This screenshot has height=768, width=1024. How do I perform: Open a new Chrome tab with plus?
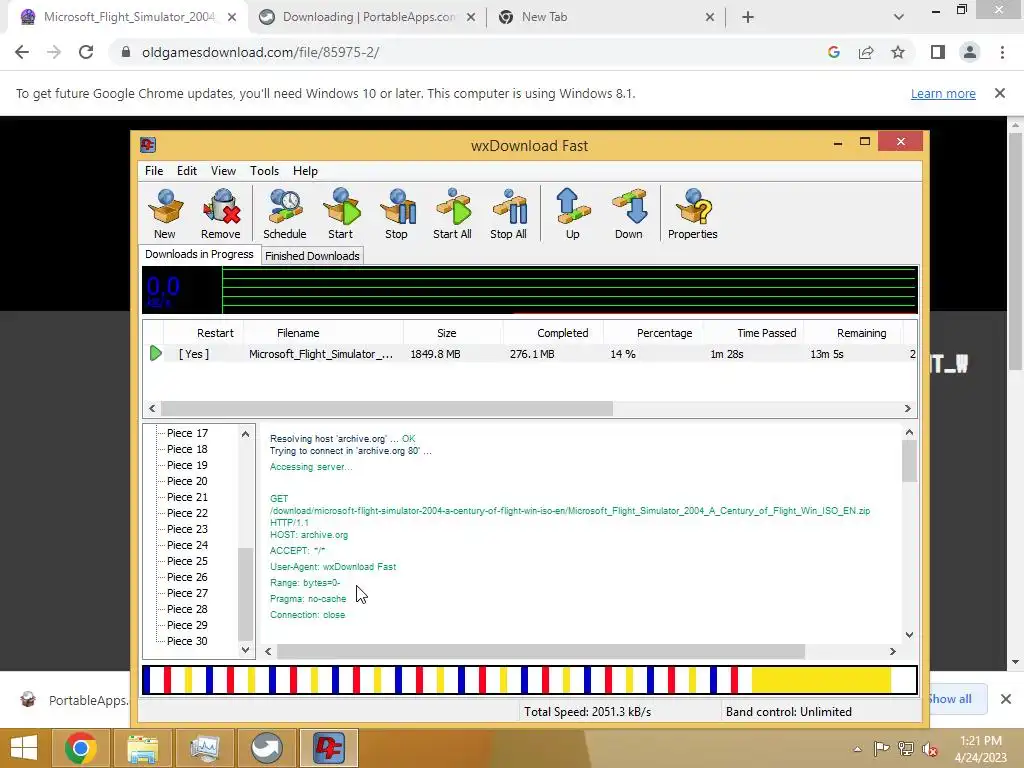pos(748,17)
